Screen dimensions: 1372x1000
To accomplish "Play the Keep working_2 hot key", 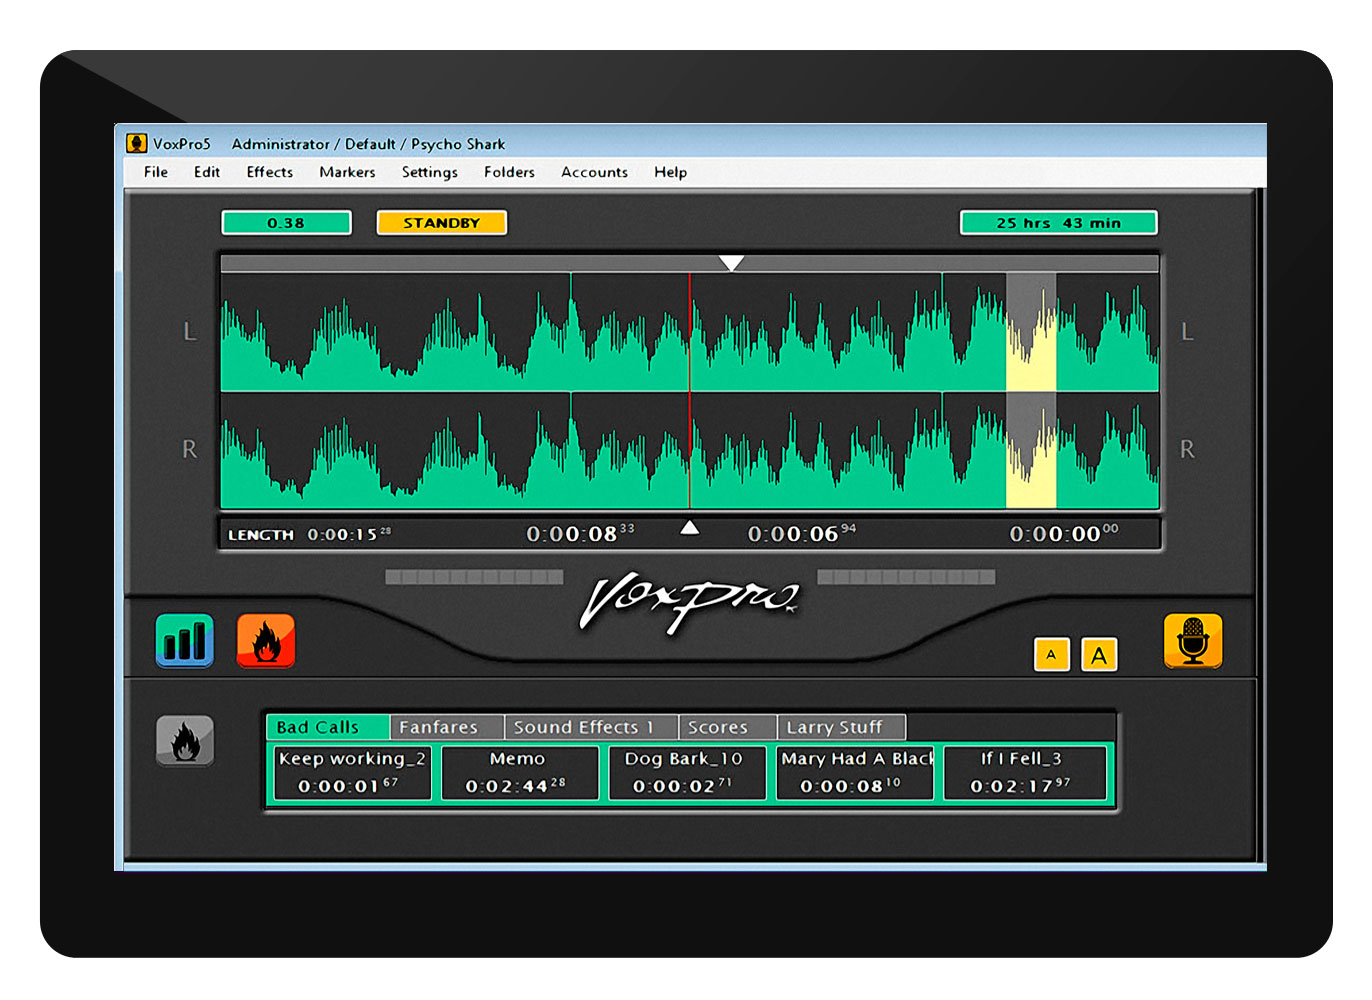I will coord(352,772).
